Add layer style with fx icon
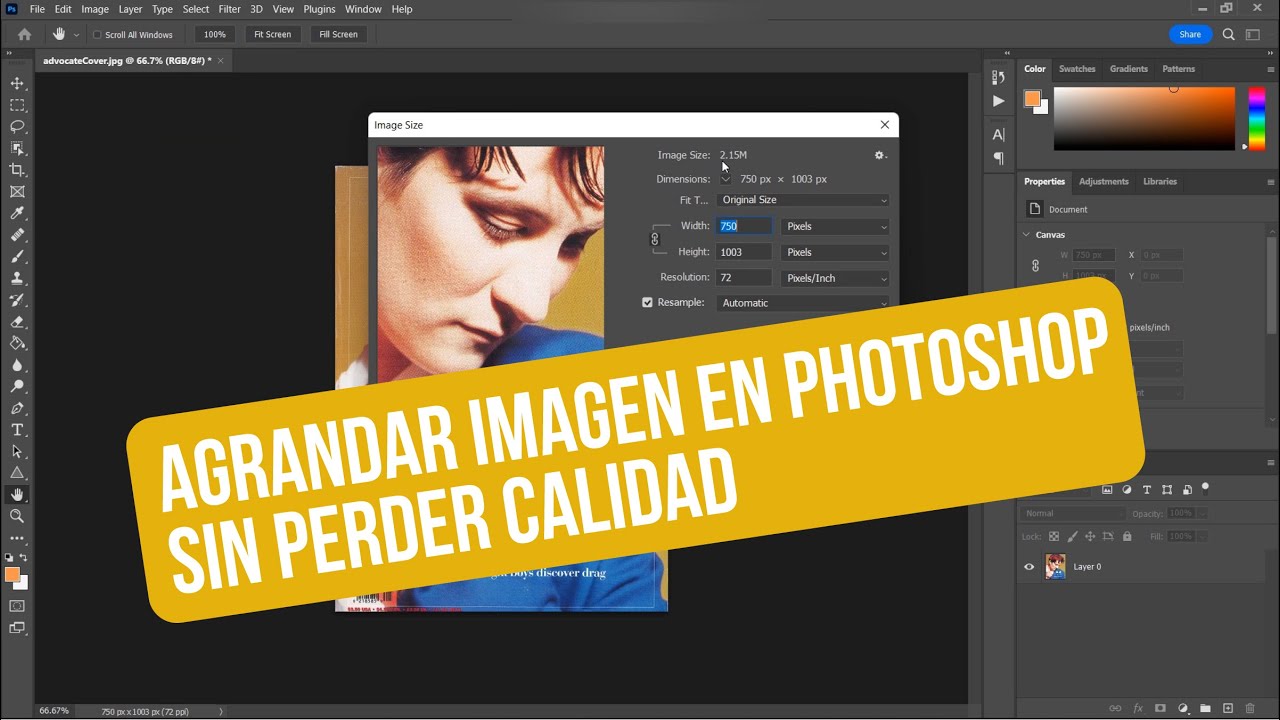1280x720 pixels. click(1138, 708)
